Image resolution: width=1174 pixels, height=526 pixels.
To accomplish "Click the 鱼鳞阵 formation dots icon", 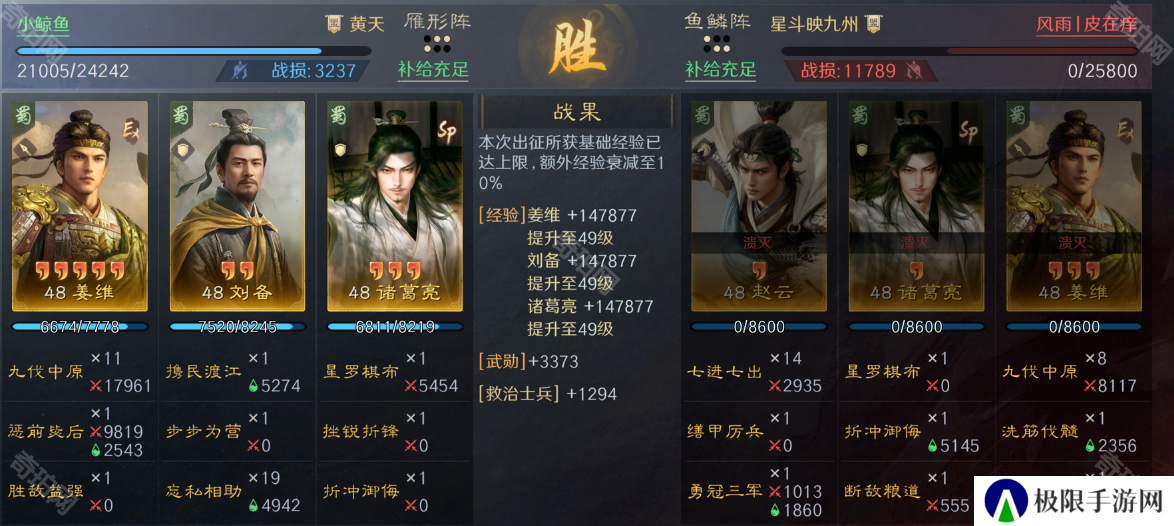I will 716,43.
